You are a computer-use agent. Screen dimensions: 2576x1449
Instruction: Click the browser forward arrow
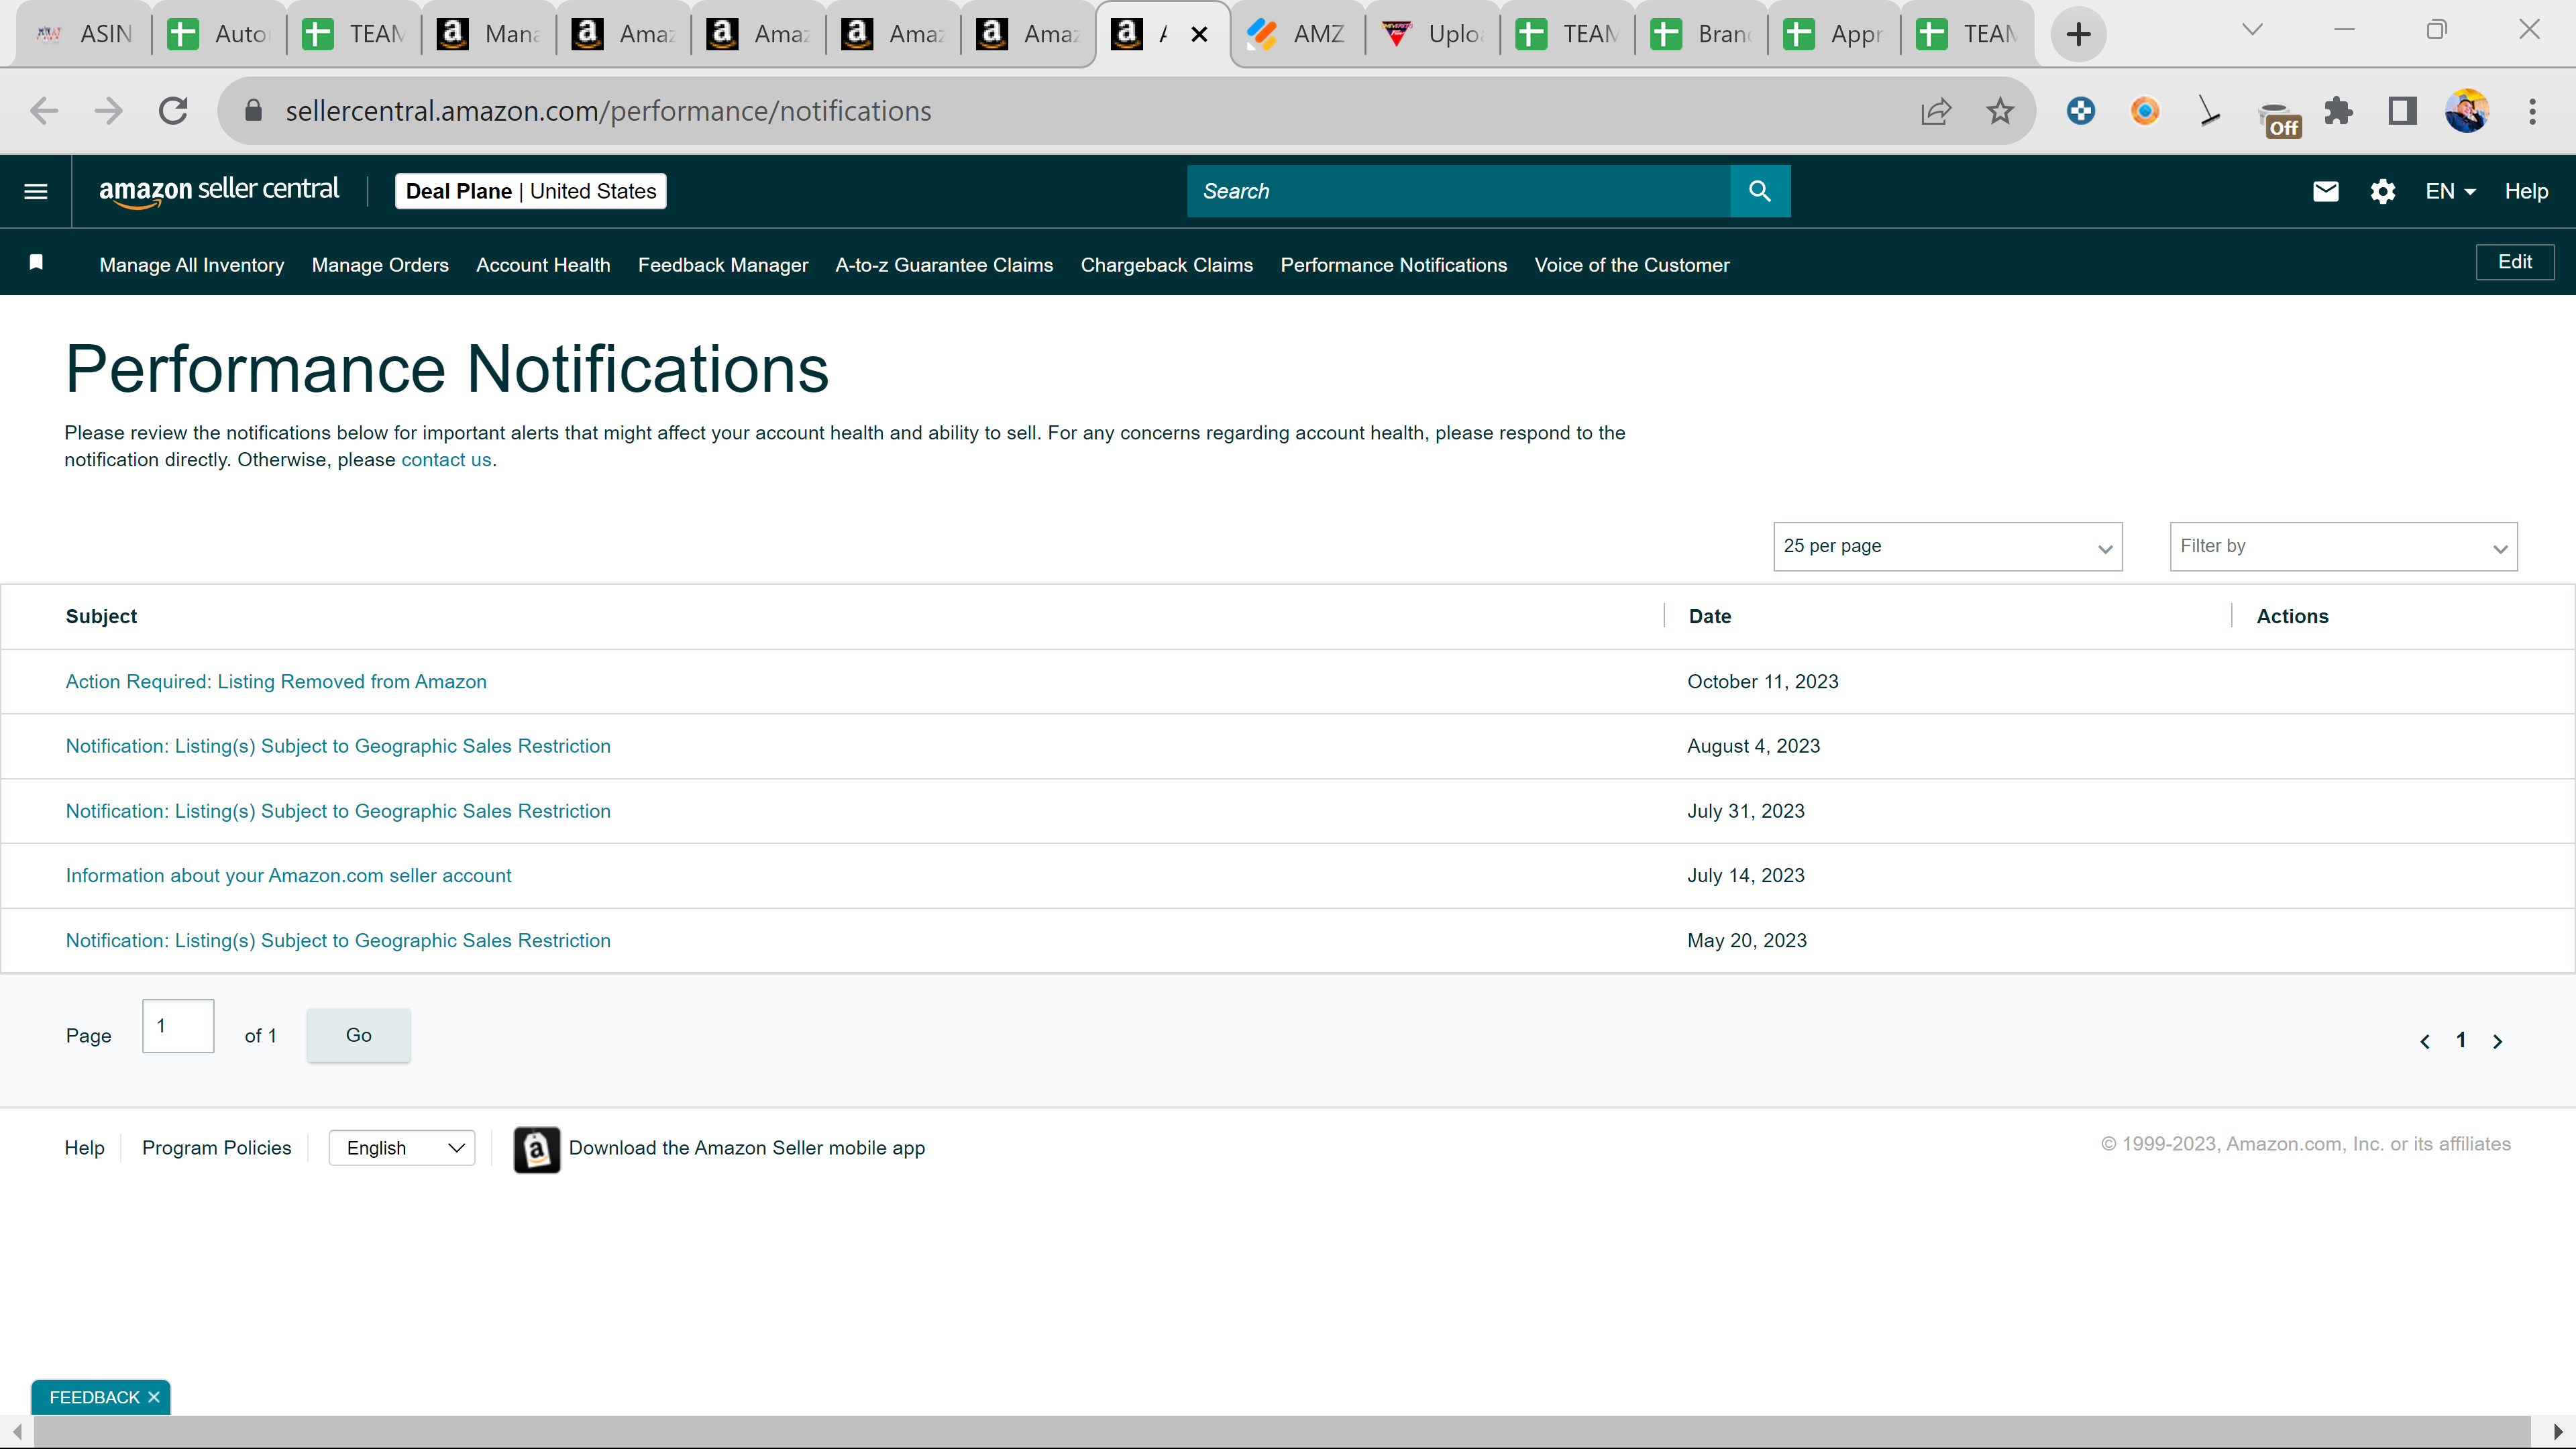pyautogui.click(x=108, y=111)
